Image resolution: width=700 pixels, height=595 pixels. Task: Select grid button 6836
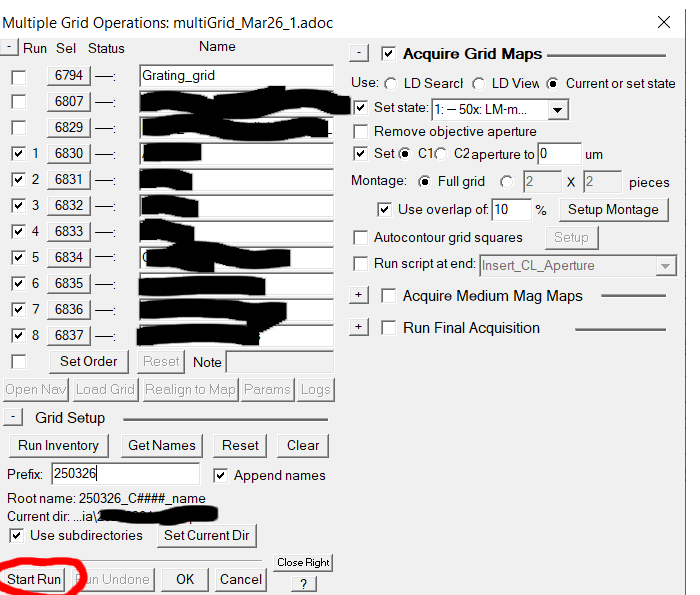[x=69, y=309]
